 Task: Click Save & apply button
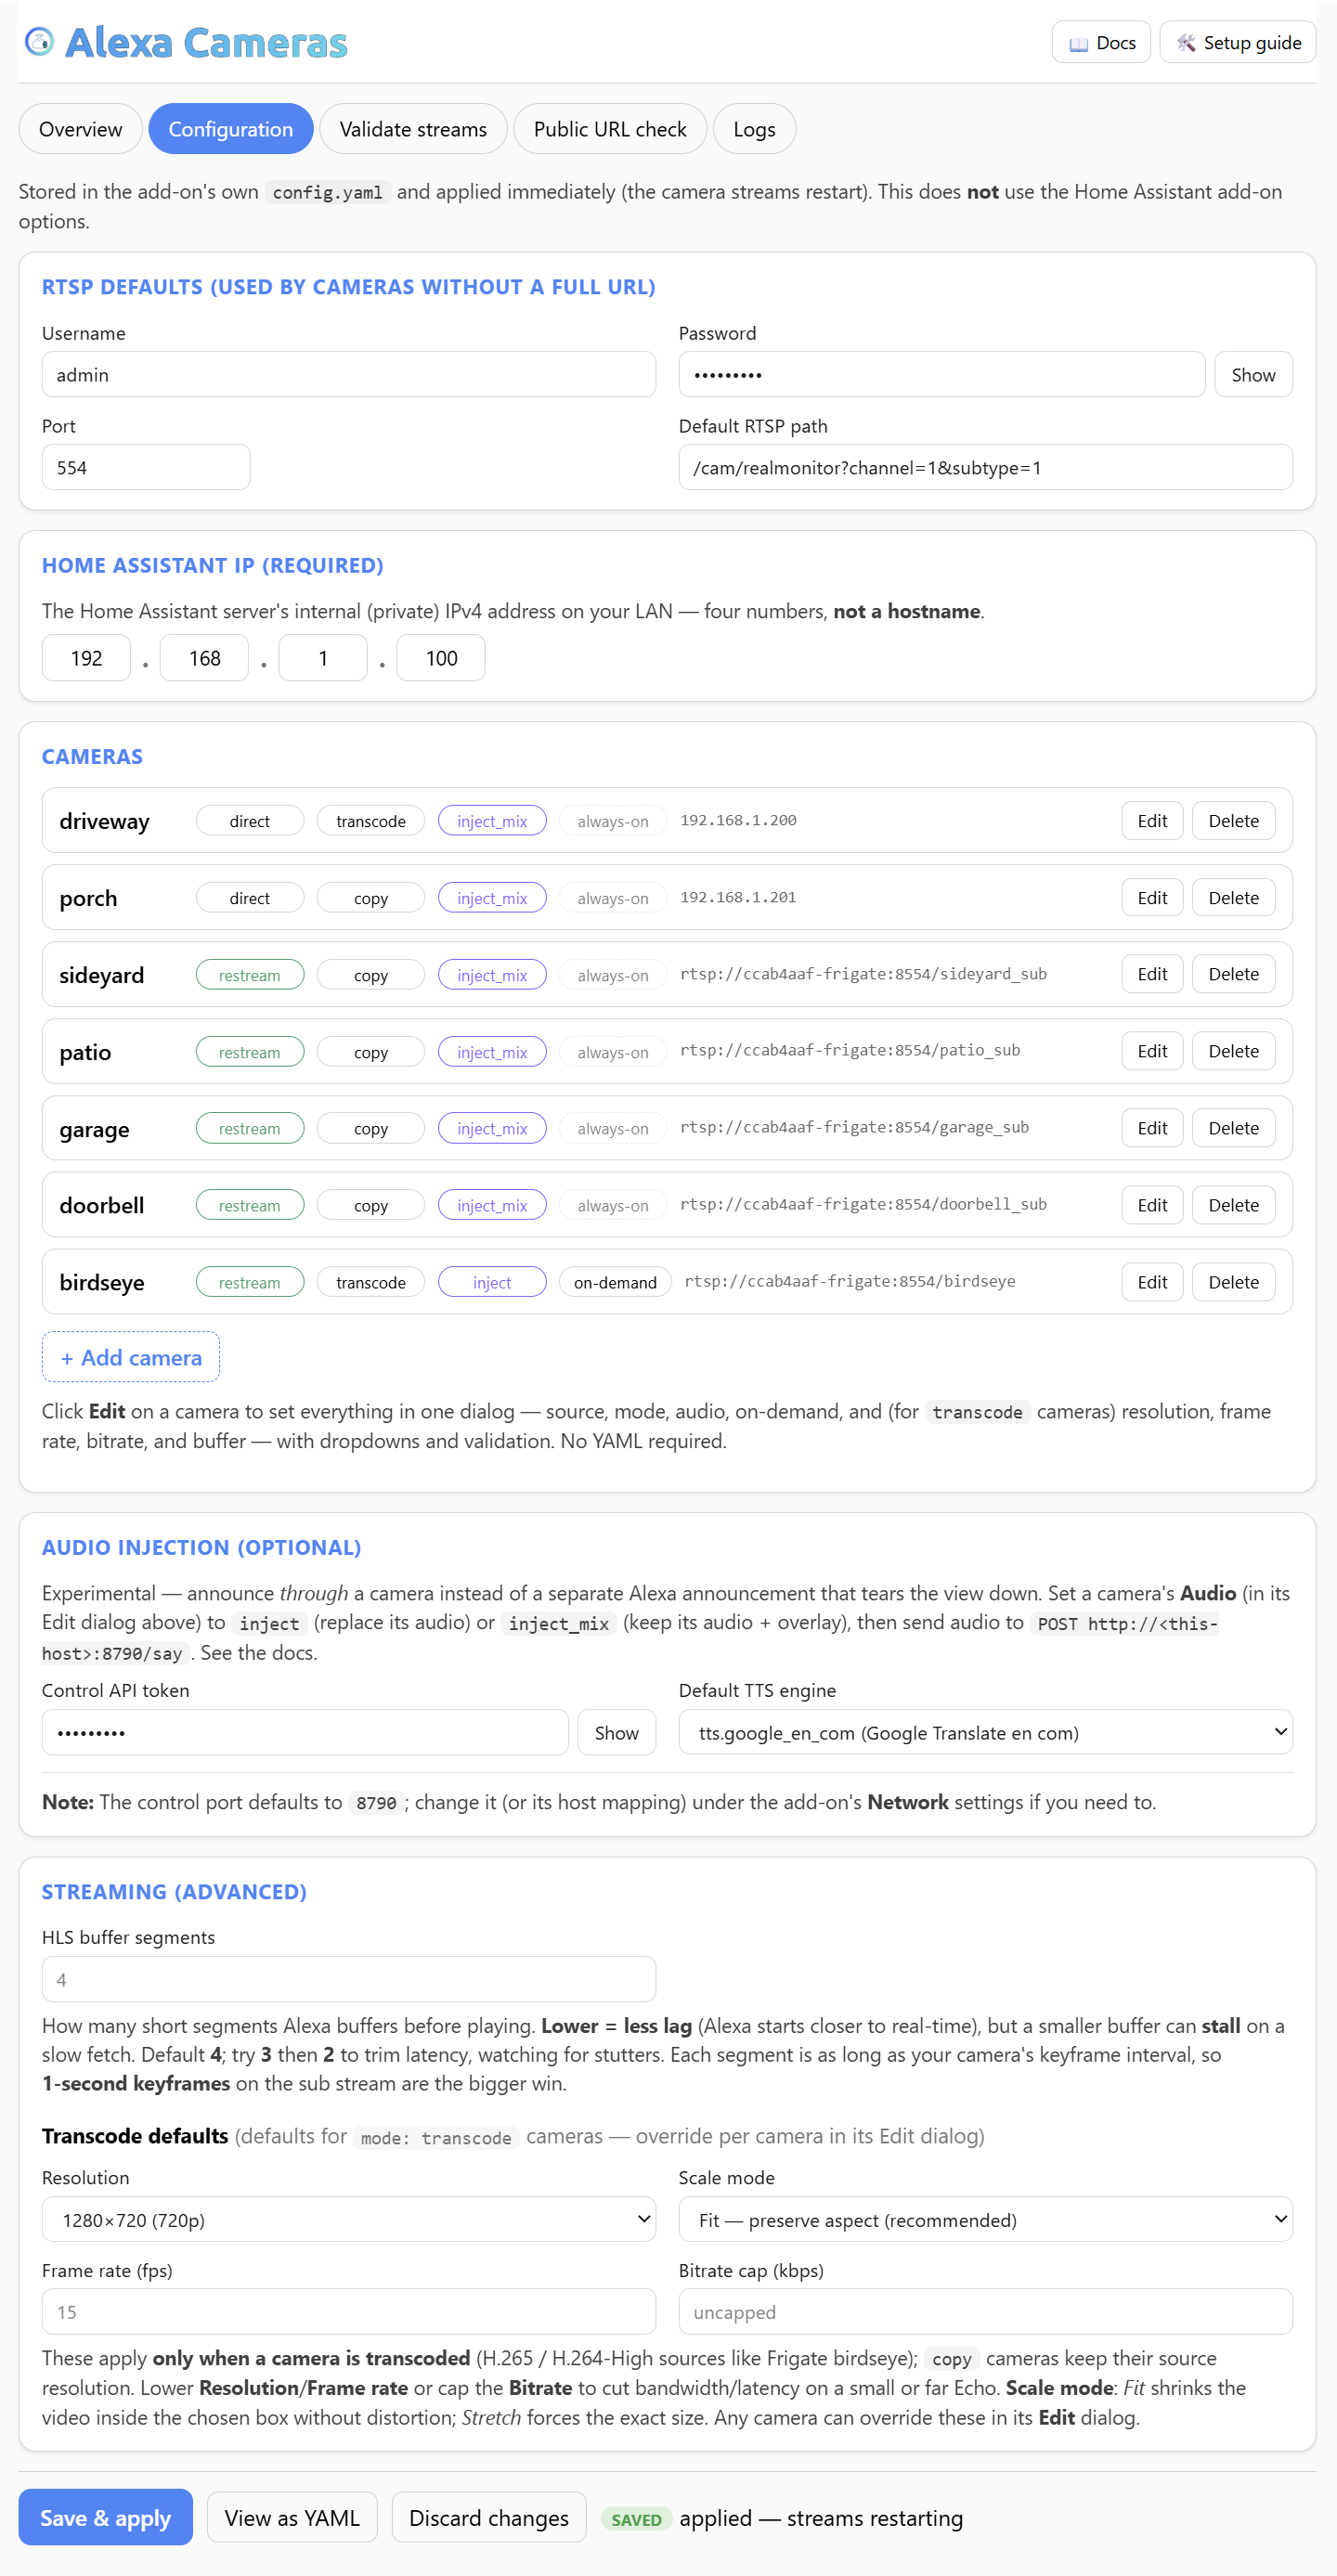106,2517
